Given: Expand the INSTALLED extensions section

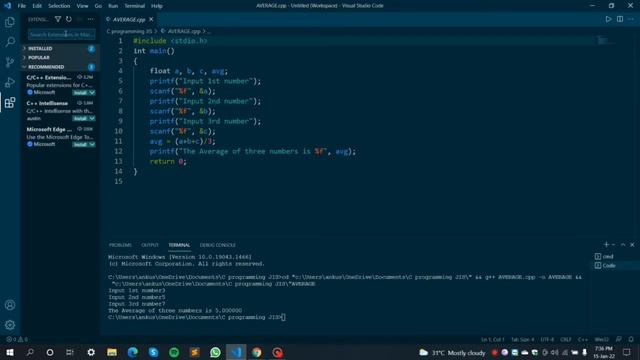Looking at the screenshot, I should pos(59,49).
